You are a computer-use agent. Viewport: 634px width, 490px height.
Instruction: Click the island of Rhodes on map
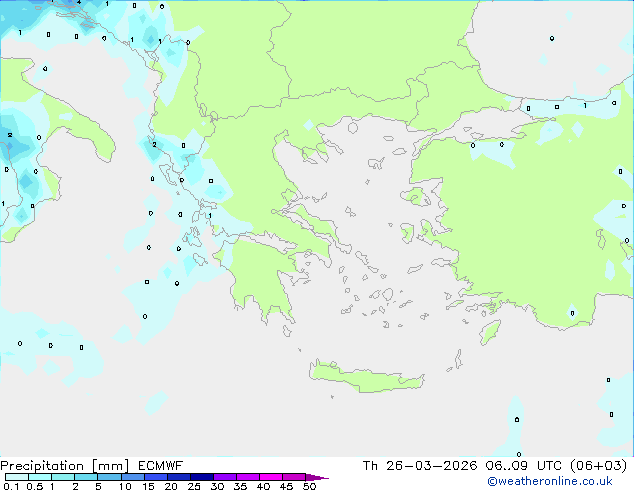point(490,332)
